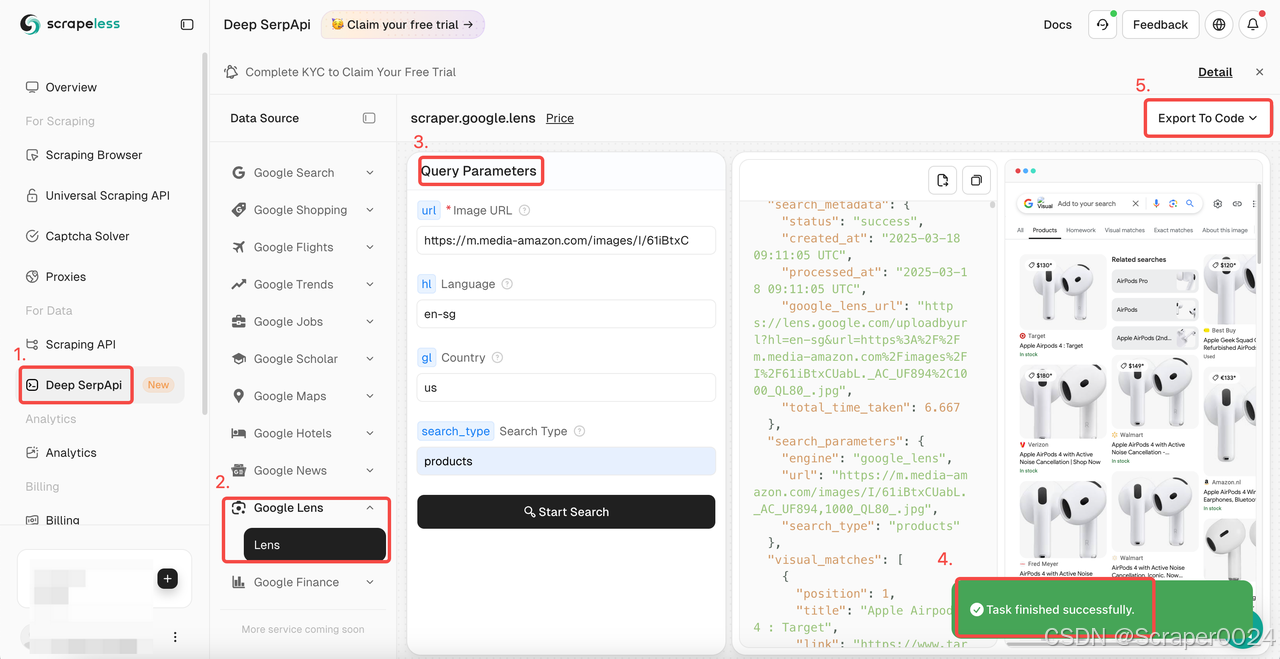Dismiss the KYC banner
1280x659 pixels.
coord(1259,72)
